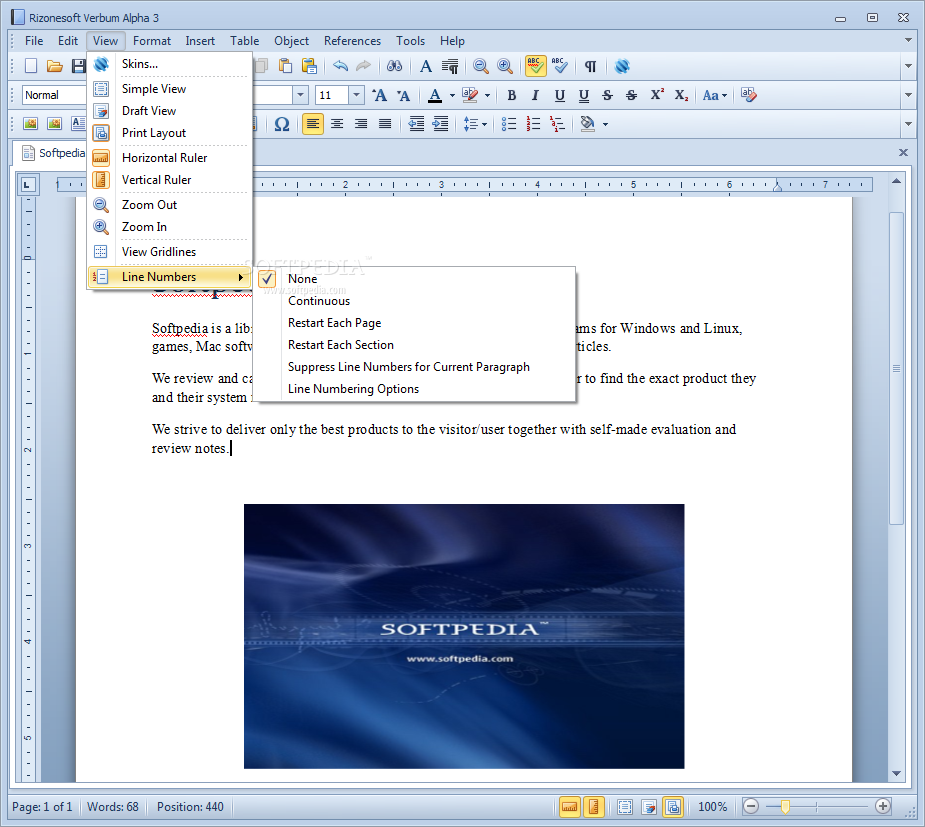925x827 pixels.
Task: Open the font size dropdown
Action: (356, 95)
